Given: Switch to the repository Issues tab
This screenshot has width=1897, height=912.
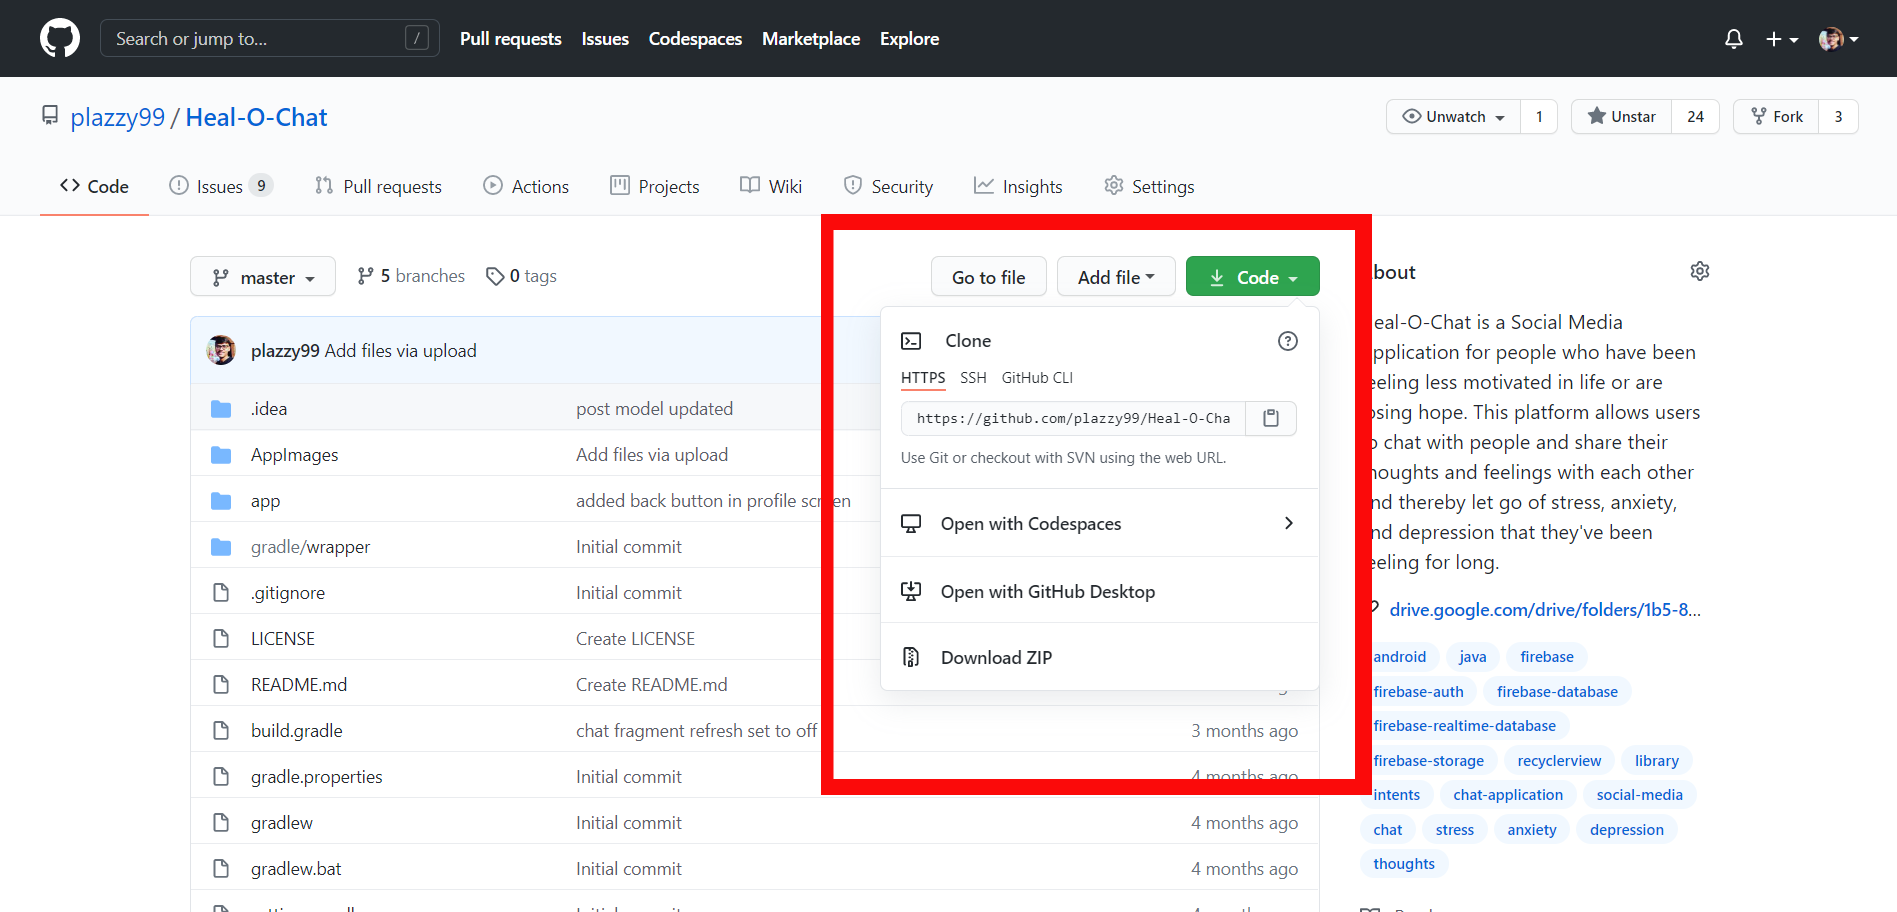Looking at the screenshot, I should coord(221,186).
